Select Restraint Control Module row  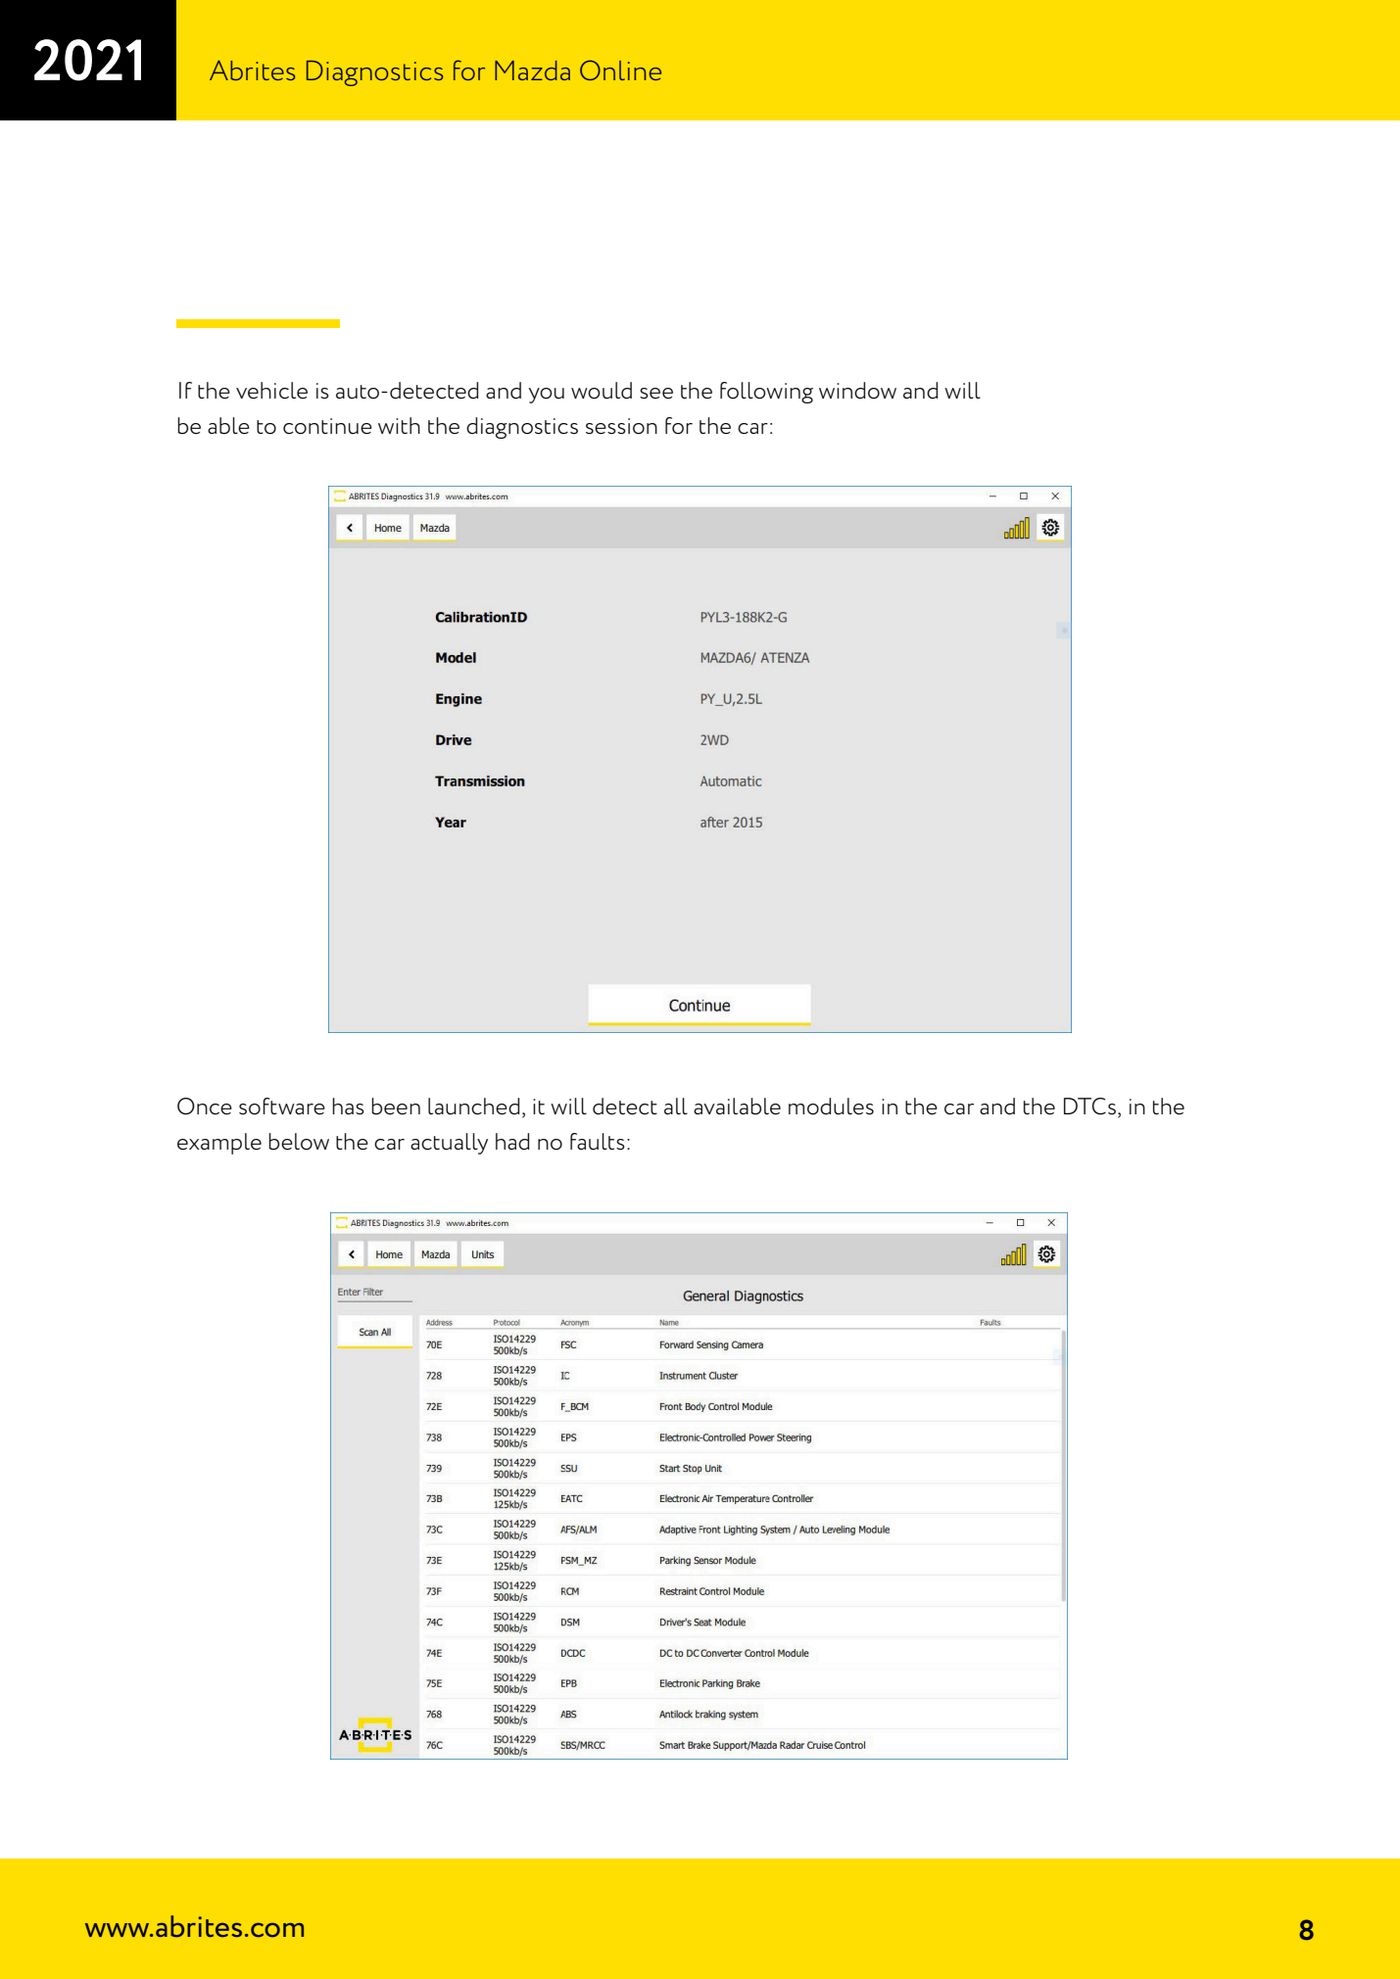click(740, 1592)
